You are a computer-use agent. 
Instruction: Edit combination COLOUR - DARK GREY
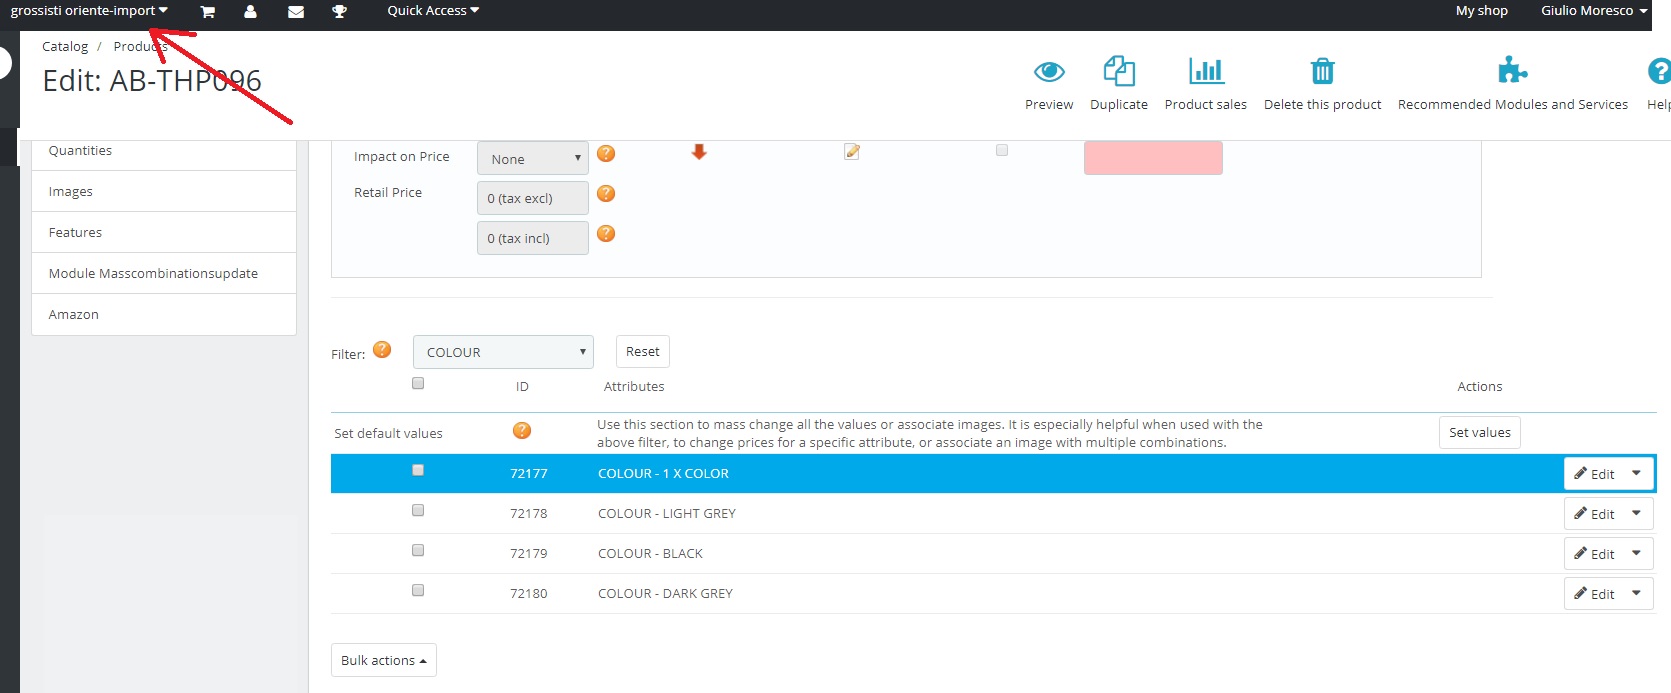[1594, 593]
